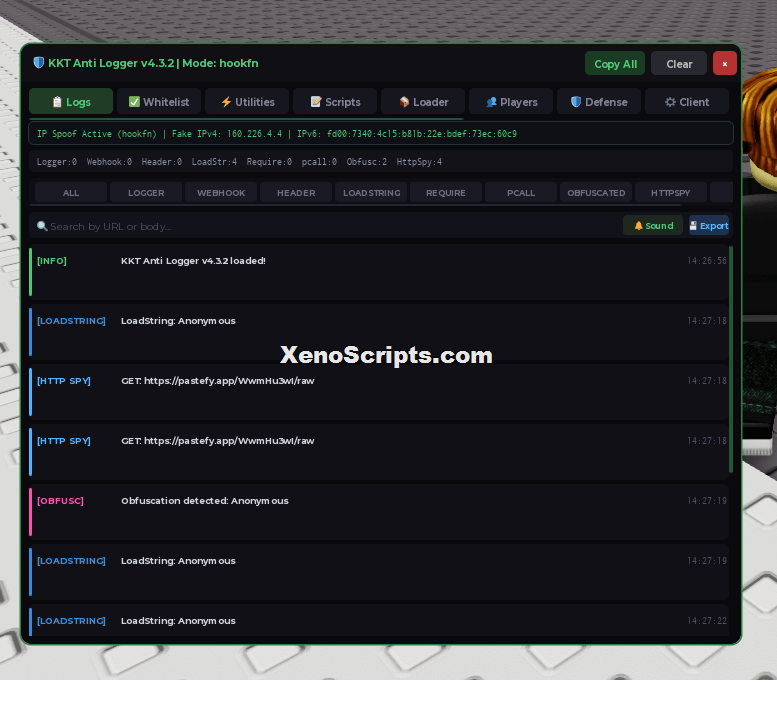Click the Webhook:0 counter

coord(109,162)
